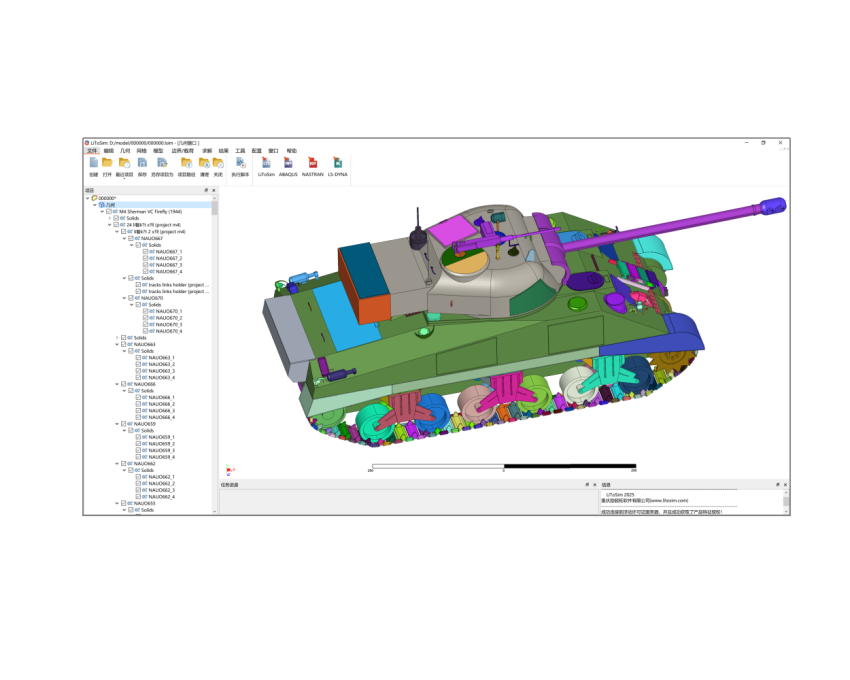The height and width of the screenshot is (680, 850).
Task: Uncheck the M4 Sherman VC Firefly checkbox
Action: (109, 211)
